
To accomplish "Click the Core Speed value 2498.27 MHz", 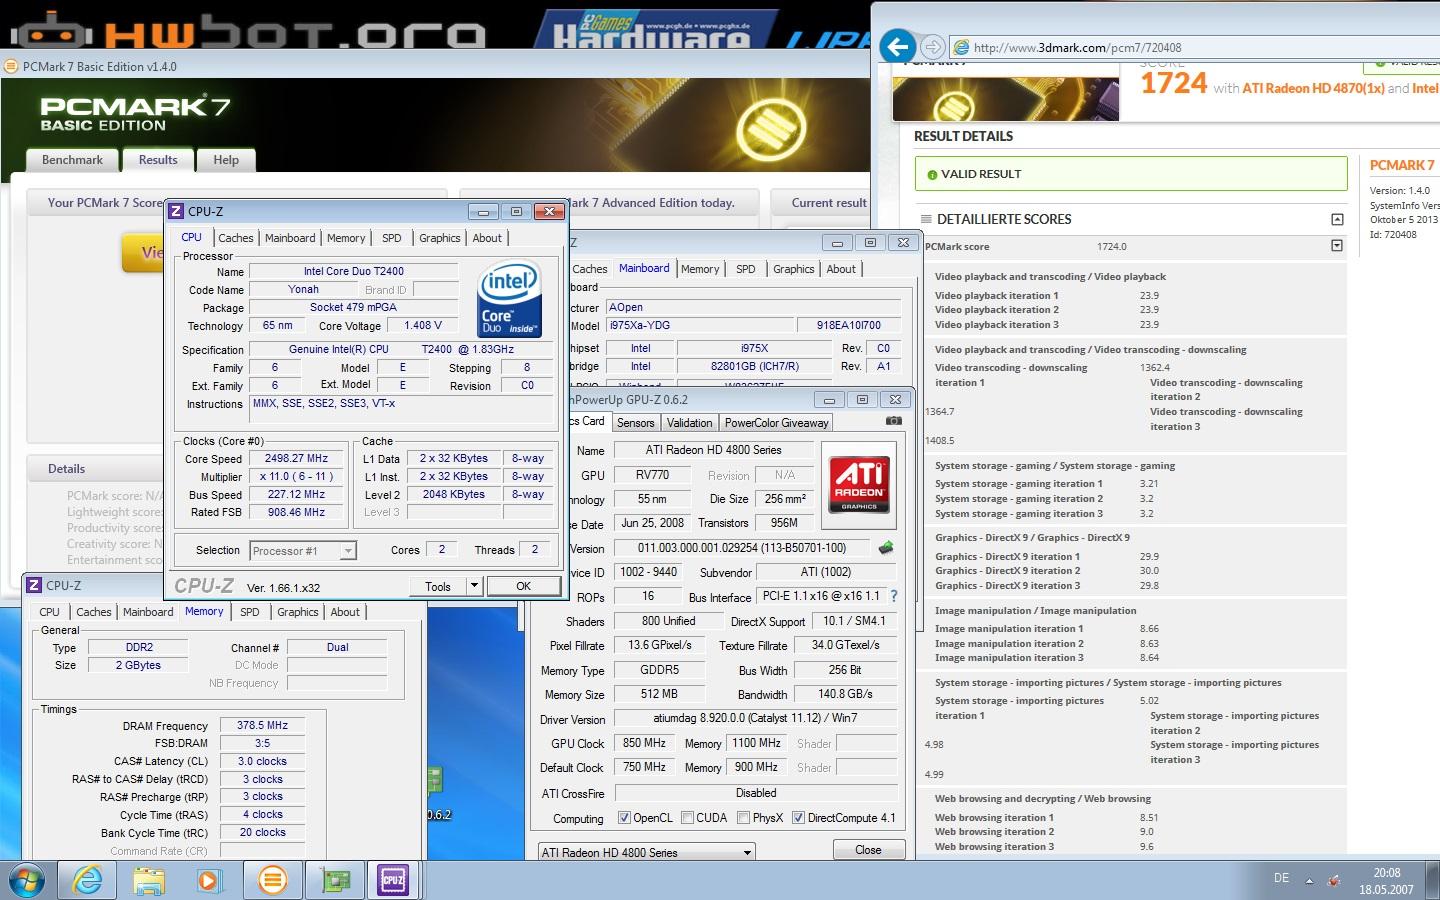I will (296, 459).
